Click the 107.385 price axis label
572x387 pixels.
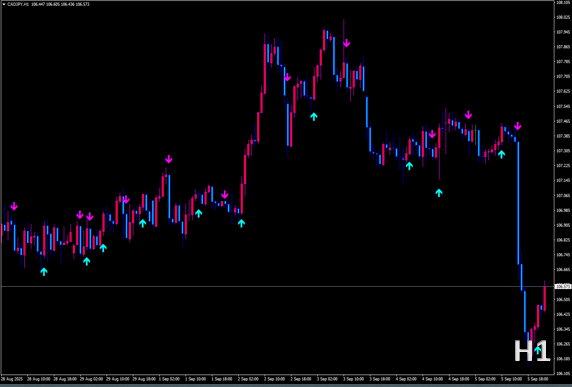point(564,136)
